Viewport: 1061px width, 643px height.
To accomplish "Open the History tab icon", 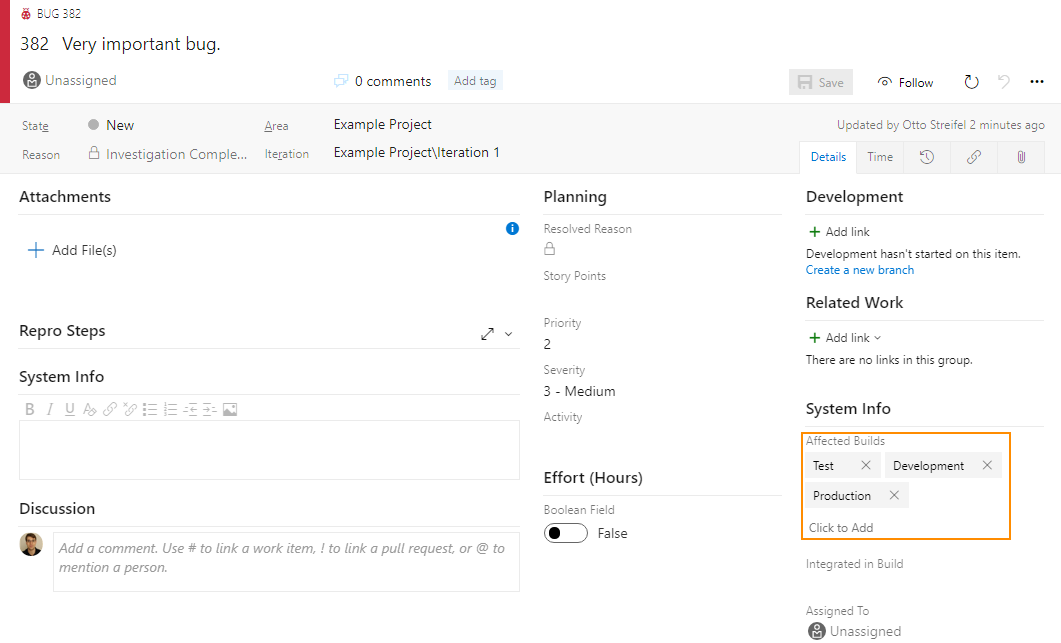I will pyautogui.click(x=927, y=157).
